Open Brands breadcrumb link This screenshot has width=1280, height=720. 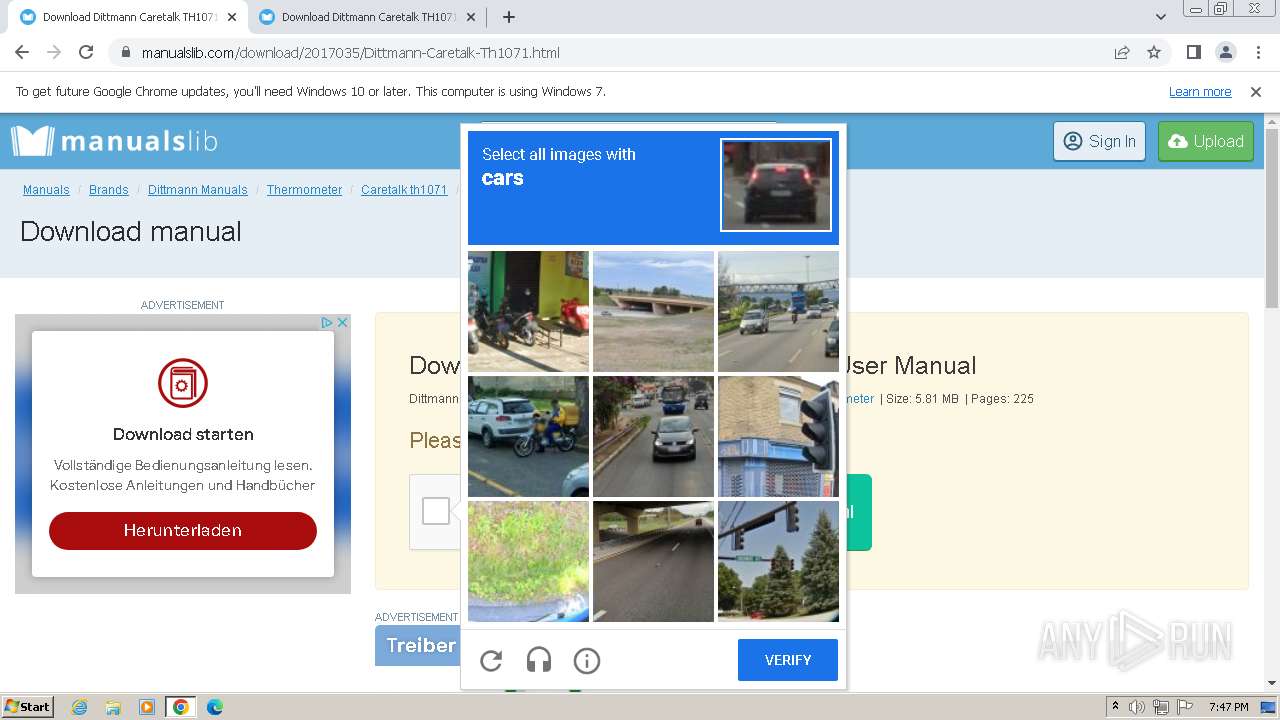point(109,190)
